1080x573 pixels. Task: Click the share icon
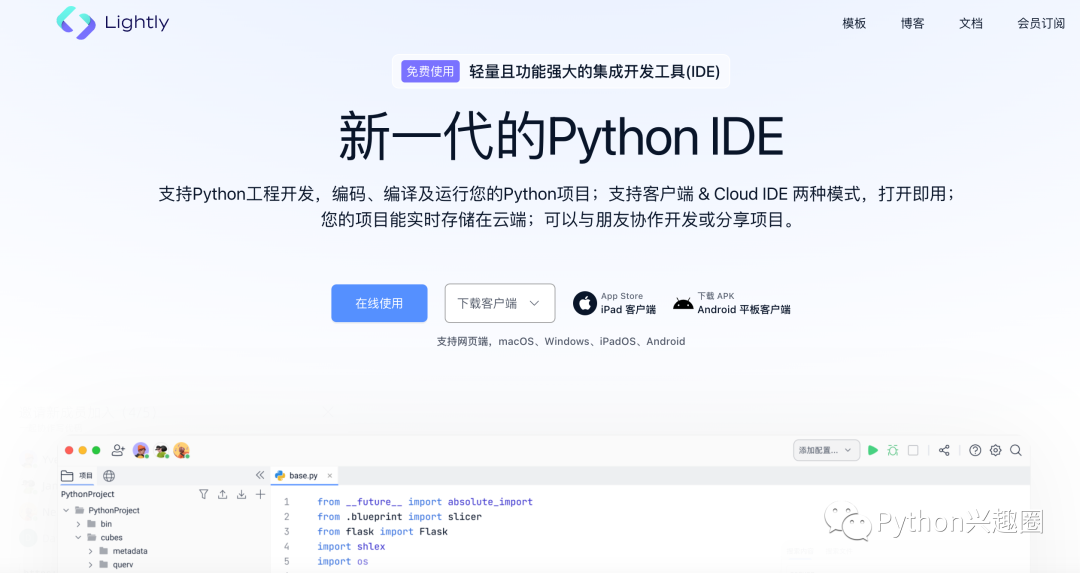[944, 450]
